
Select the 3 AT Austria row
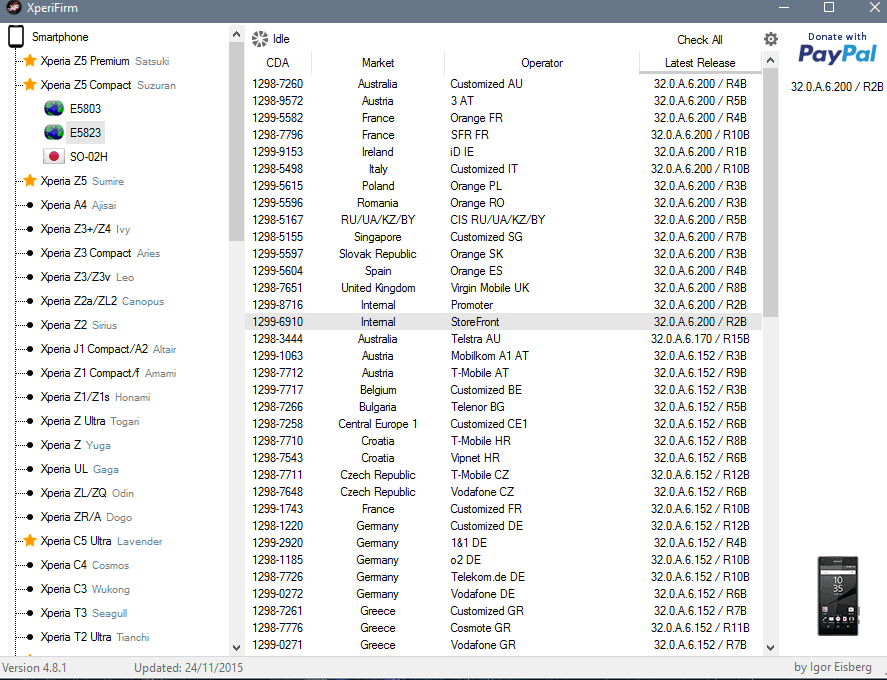click(x=503, y=101)
